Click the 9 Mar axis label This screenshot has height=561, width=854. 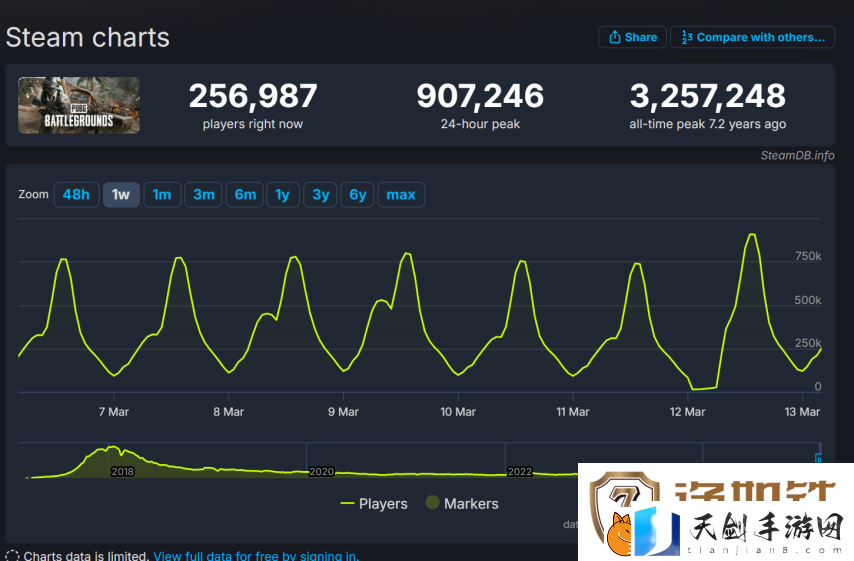pyautogui.click(x=343, y=412)
